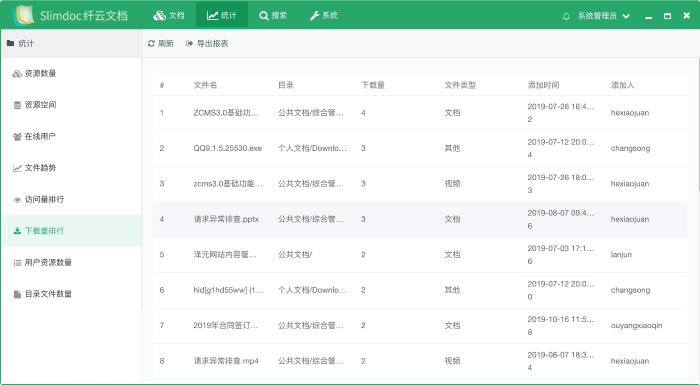Click the Slimdoc logo icon

click(x=23, y=15)
